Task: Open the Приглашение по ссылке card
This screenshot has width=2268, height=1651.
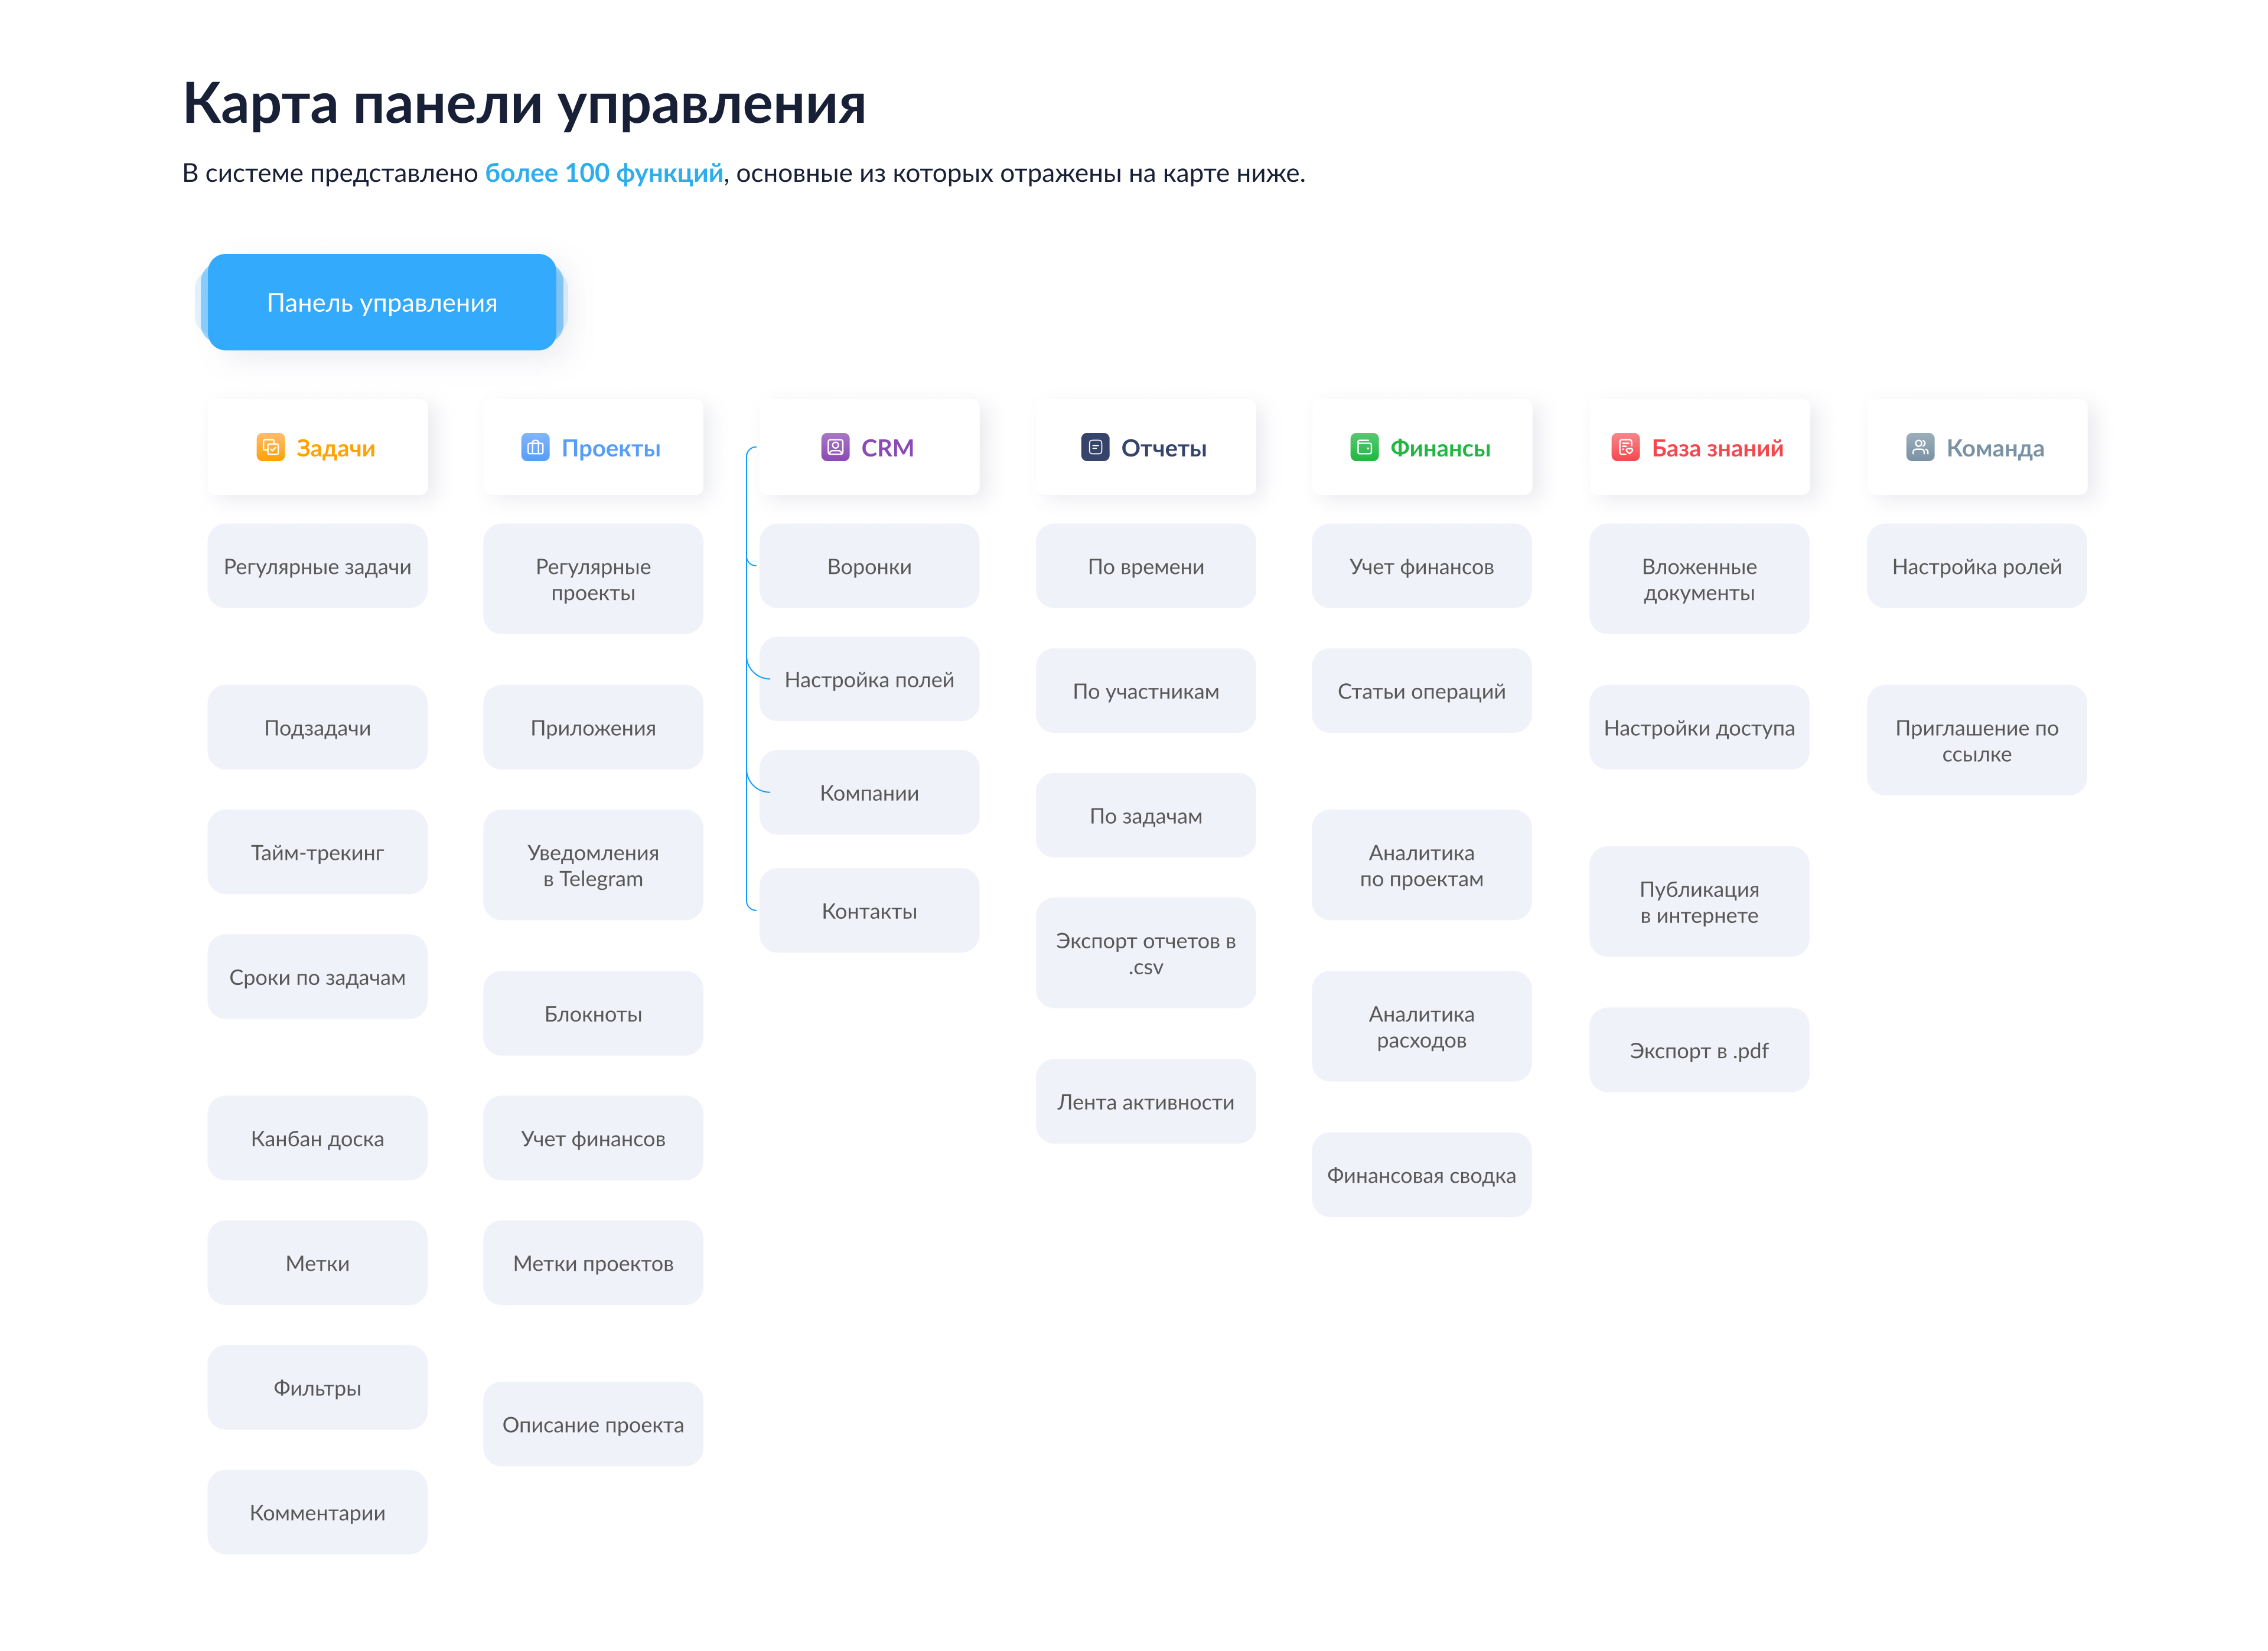Action: 1976,740
